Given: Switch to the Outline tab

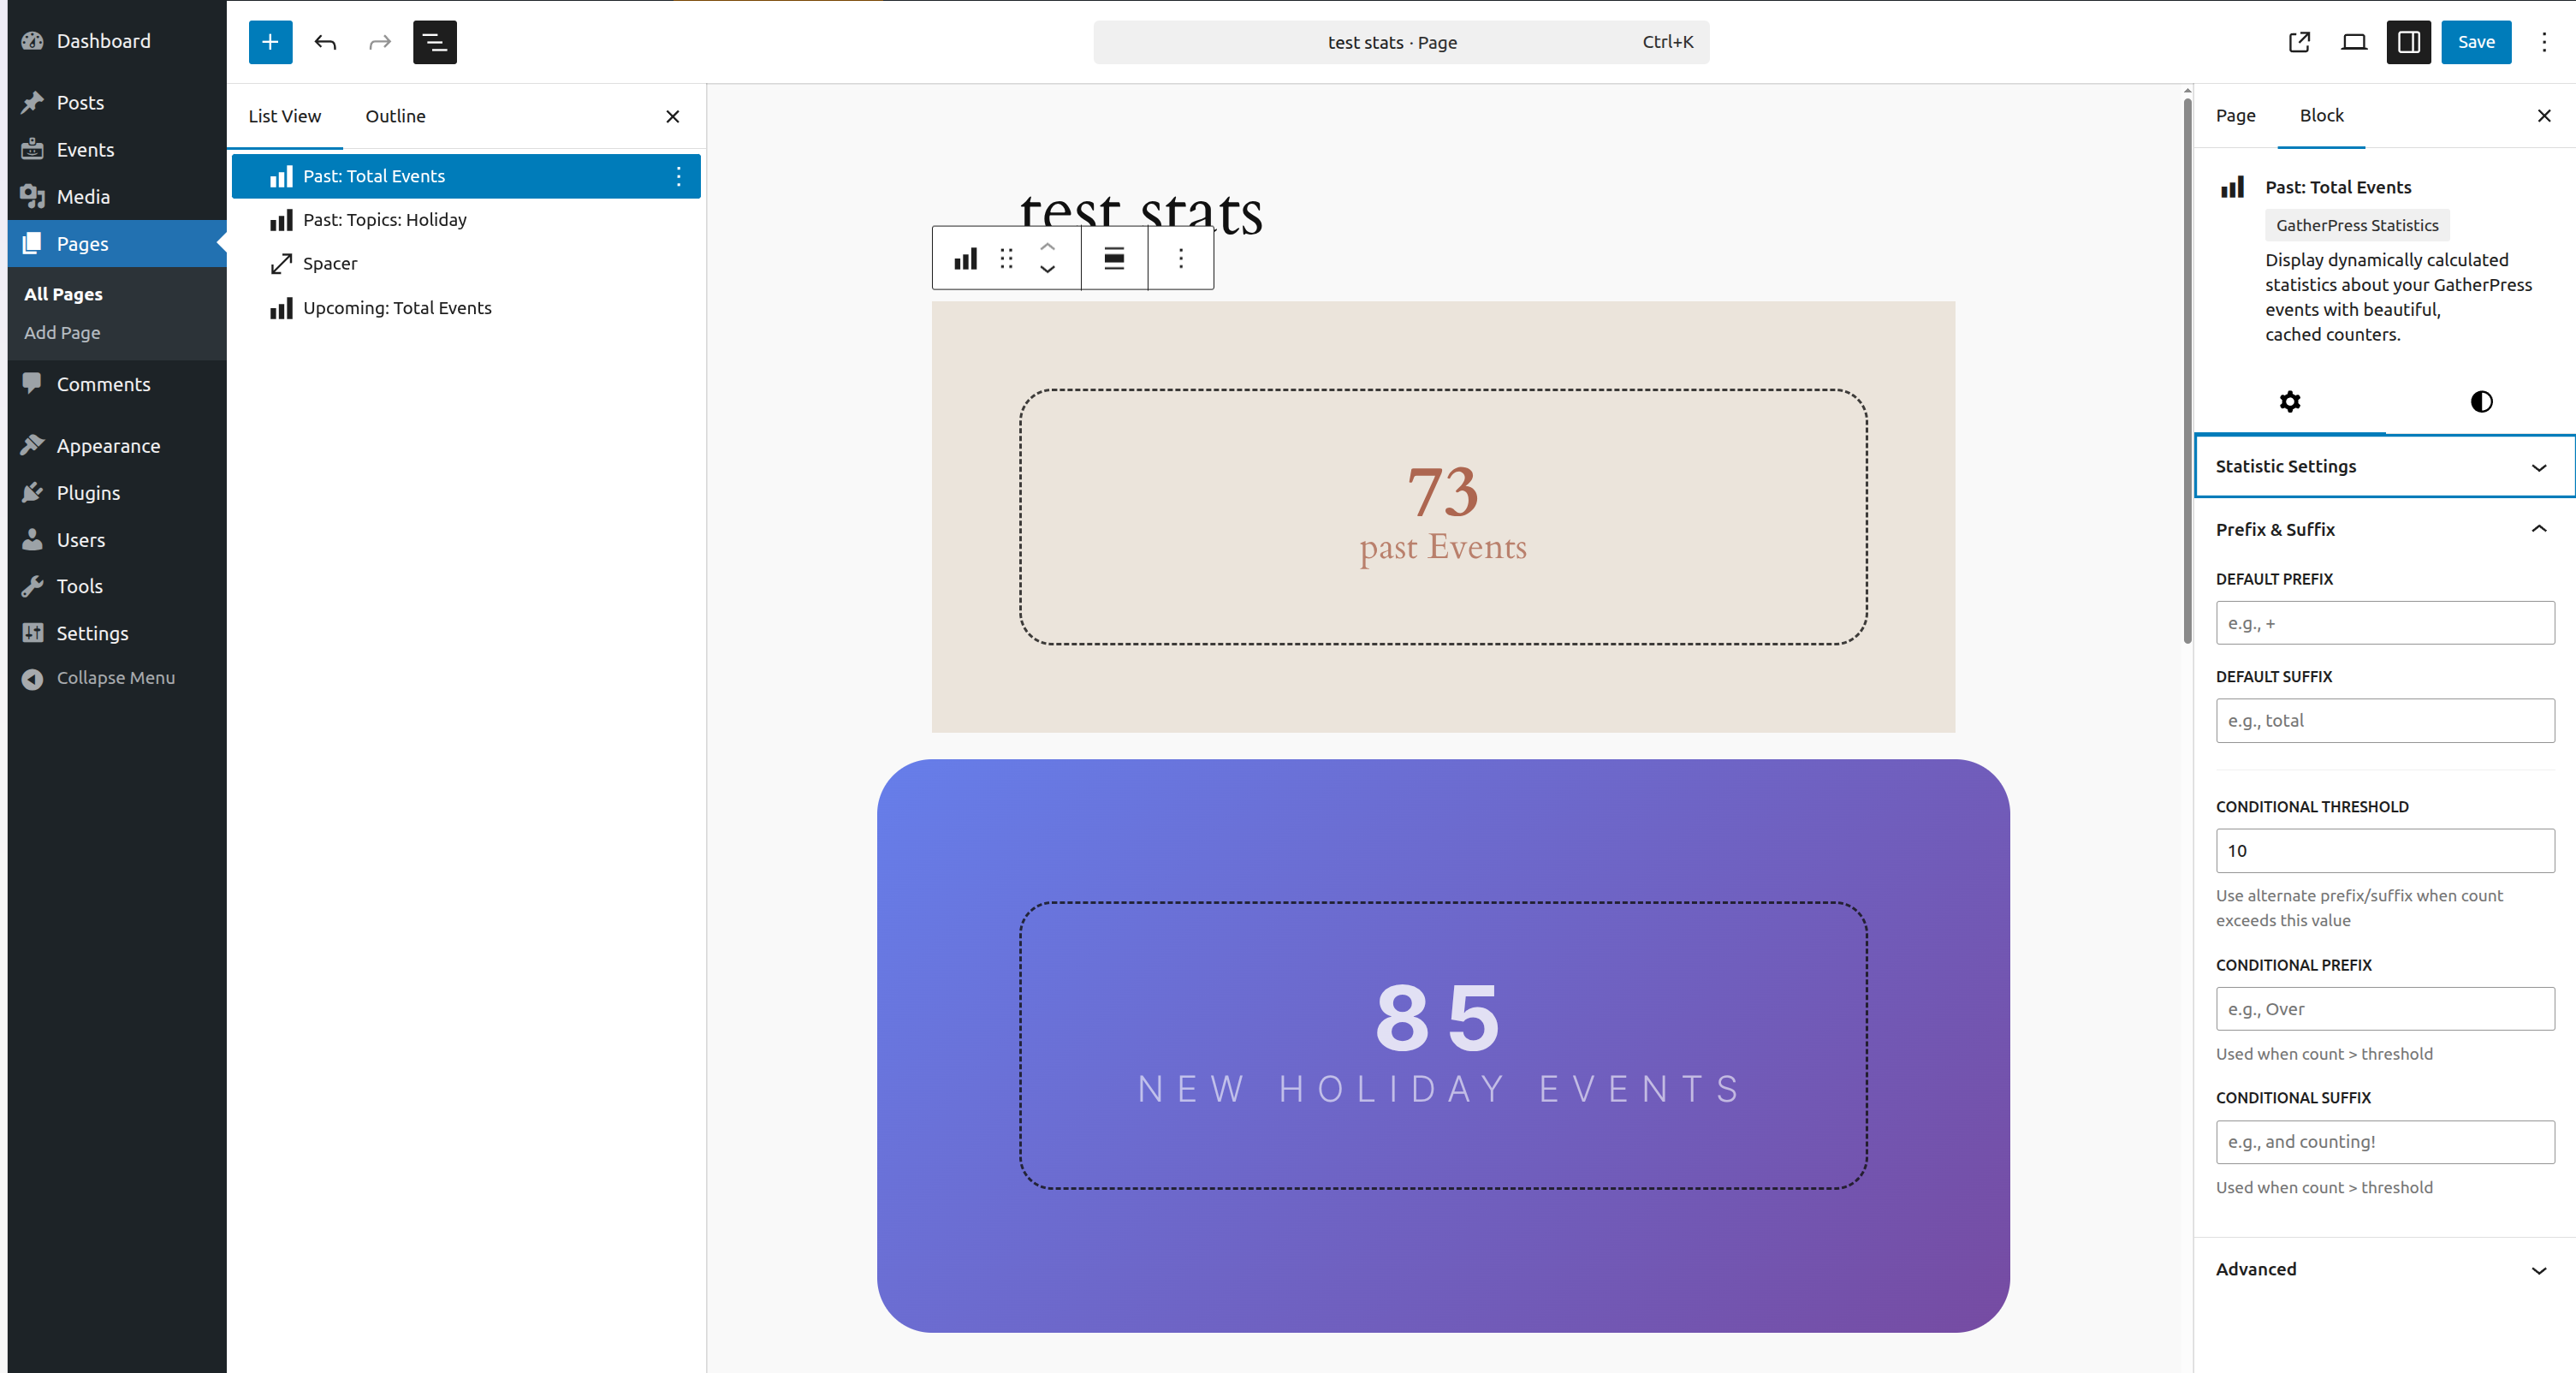Looking at the screenshot, I should (x=395, y=116).
